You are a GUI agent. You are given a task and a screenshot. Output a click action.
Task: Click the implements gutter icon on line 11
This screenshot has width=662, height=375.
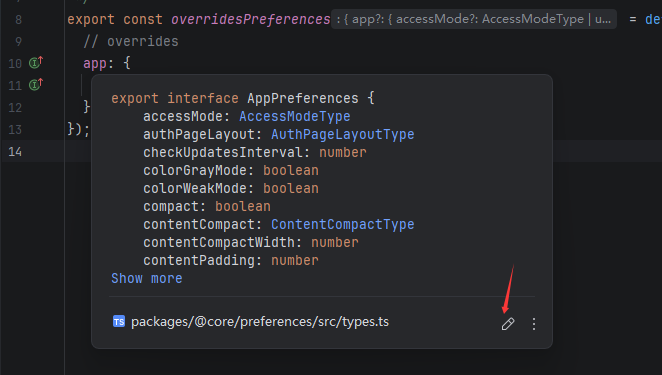click(36, 84)
